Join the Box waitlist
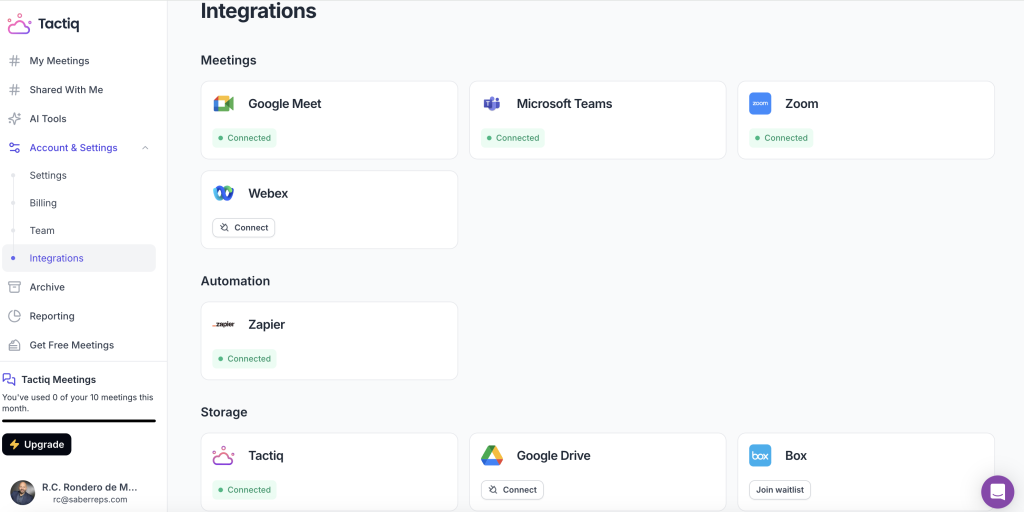1024x512 pixels. click(780, 490)
